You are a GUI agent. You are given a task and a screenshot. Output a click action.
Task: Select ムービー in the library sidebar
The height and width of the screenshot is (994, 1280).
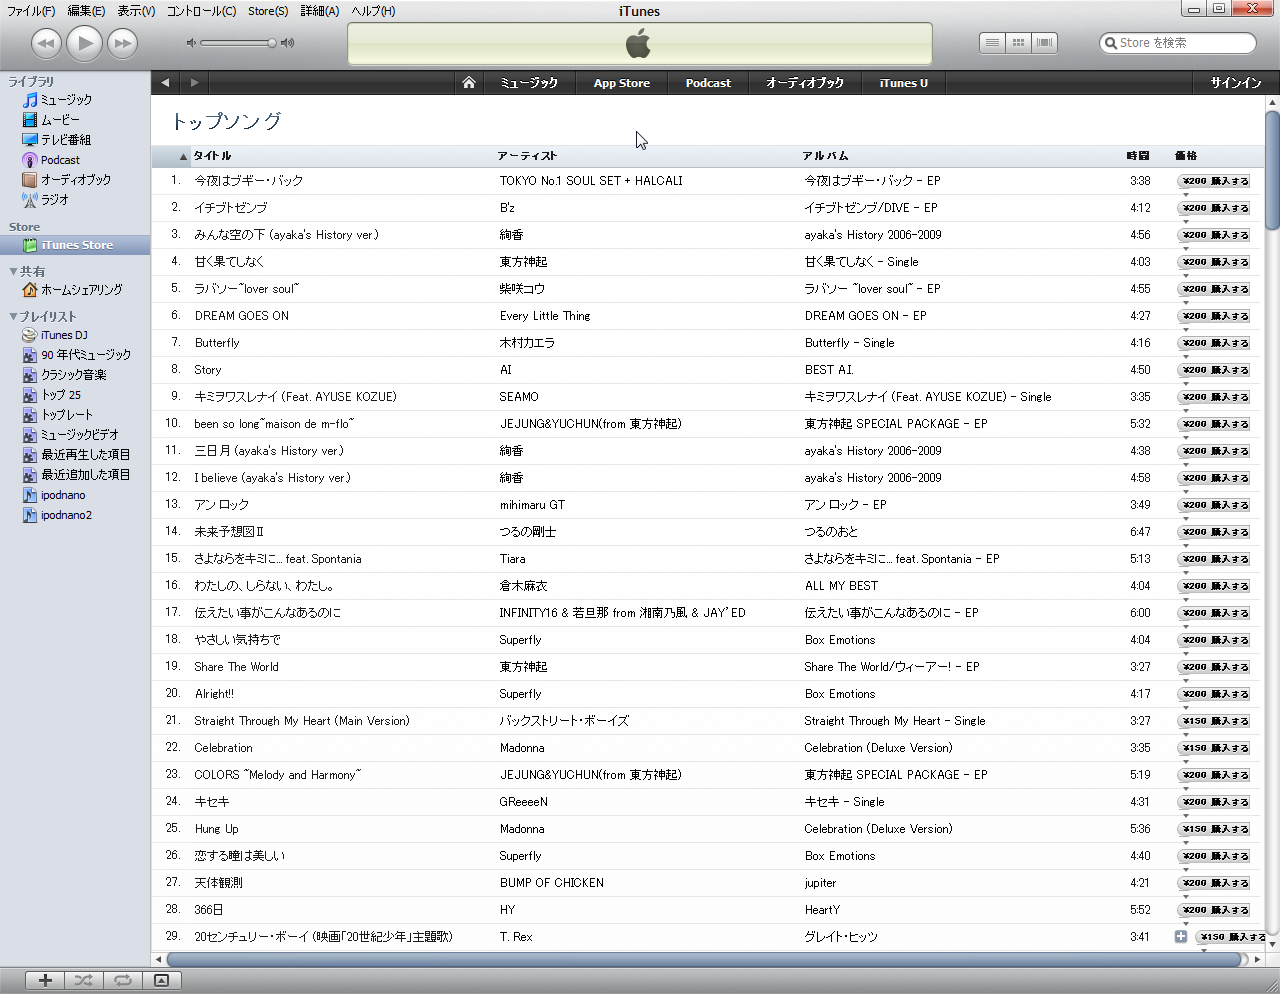point(60,120)
